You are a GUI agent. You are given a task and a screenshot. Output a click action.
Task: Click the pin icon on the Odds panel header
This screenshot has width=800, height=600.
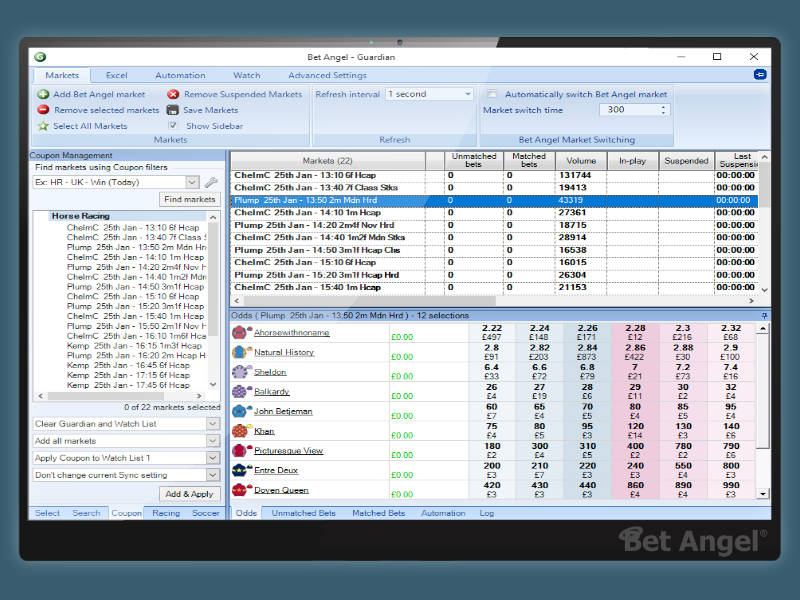764,316
